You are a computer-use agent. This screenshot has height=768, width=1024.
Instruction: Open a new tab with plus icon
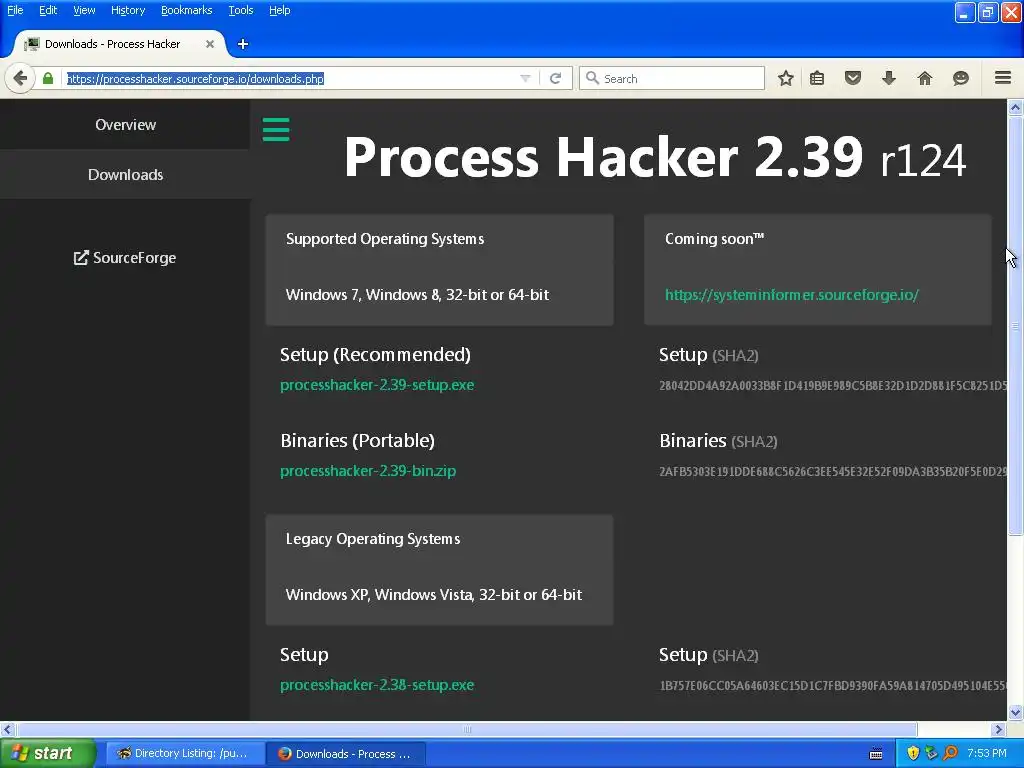(243, 44)
